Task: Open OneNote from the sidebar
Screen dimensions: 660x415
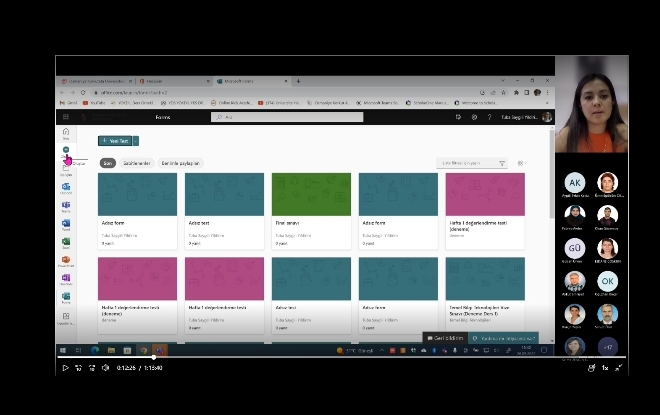Action: [66, 278]
